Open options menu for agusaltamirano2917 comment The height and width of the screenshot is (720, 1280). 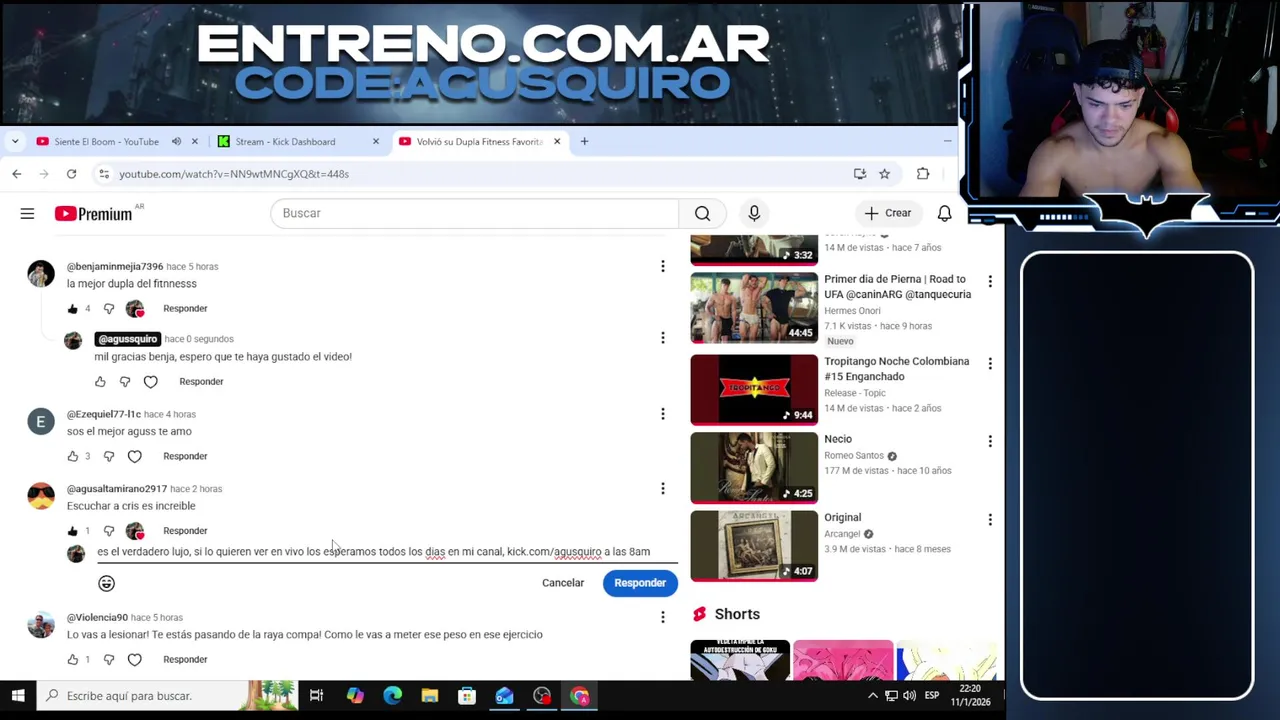click(x=662, y=488)
